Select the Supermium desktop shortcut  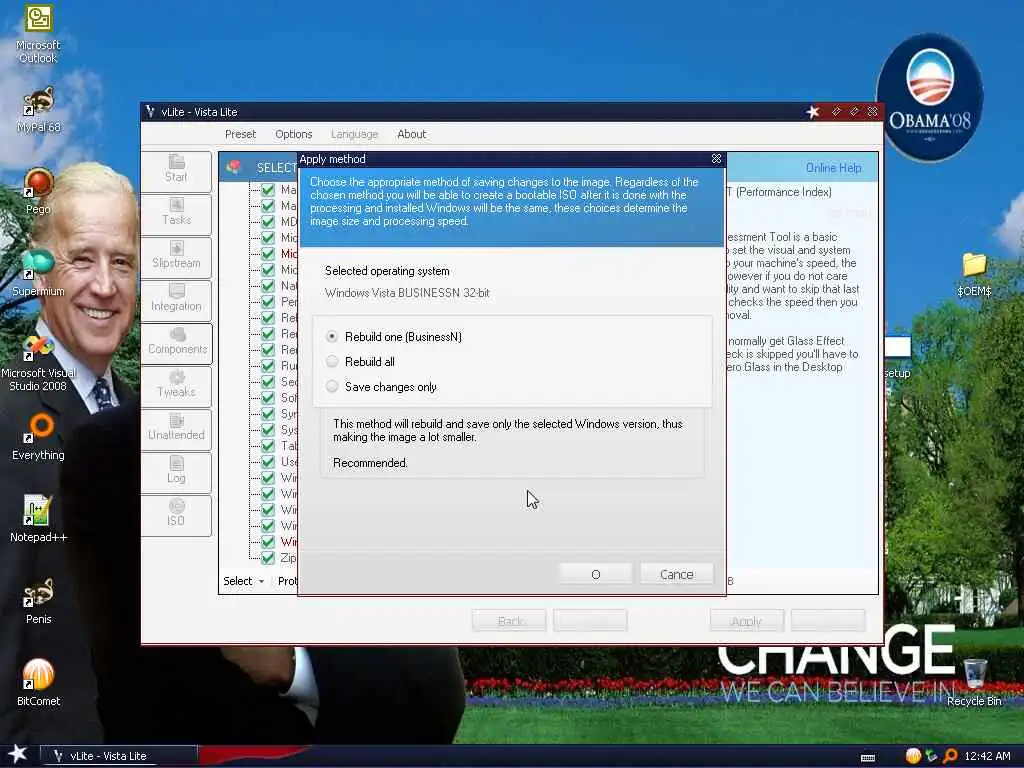point(38,273)
